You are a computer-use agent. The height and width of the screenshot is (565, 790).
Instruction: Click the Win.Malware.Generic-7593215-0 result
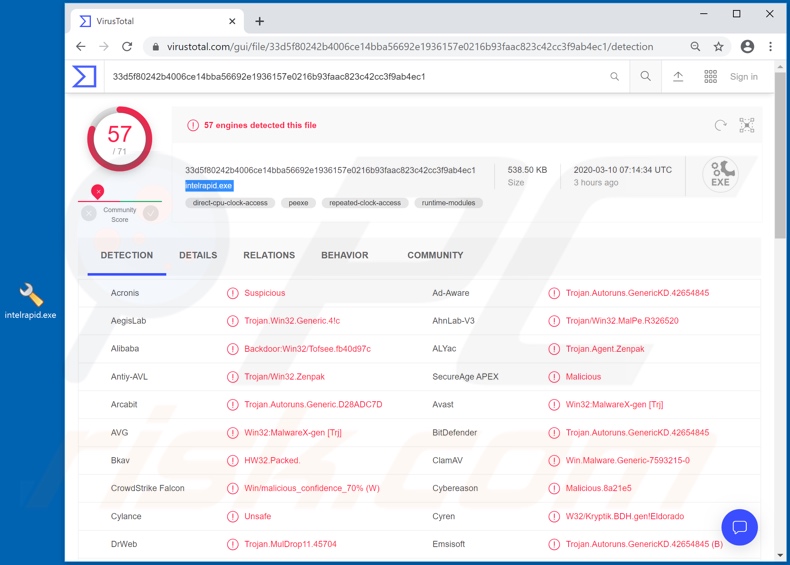[x=627, y=461]
